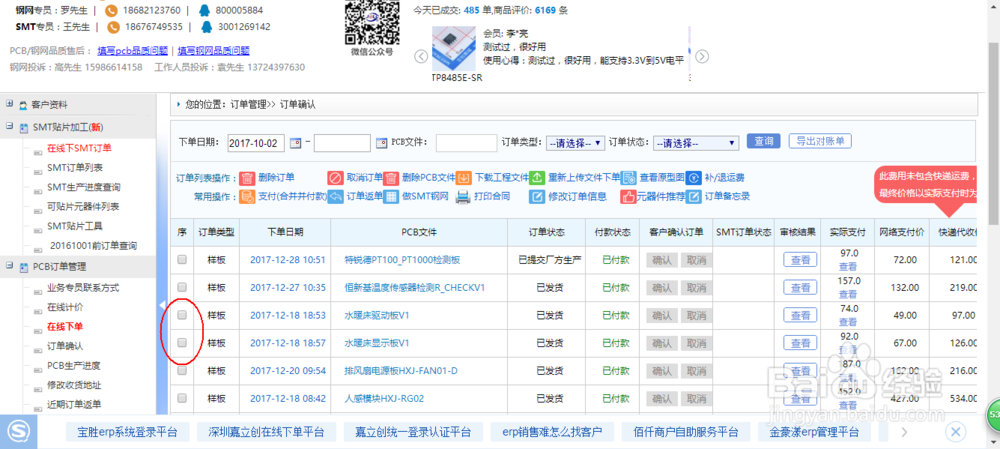Show more links with the bottom bar chevron
Image resolution: width=1000 pixels, height=449 pixels.
(904, 432)
